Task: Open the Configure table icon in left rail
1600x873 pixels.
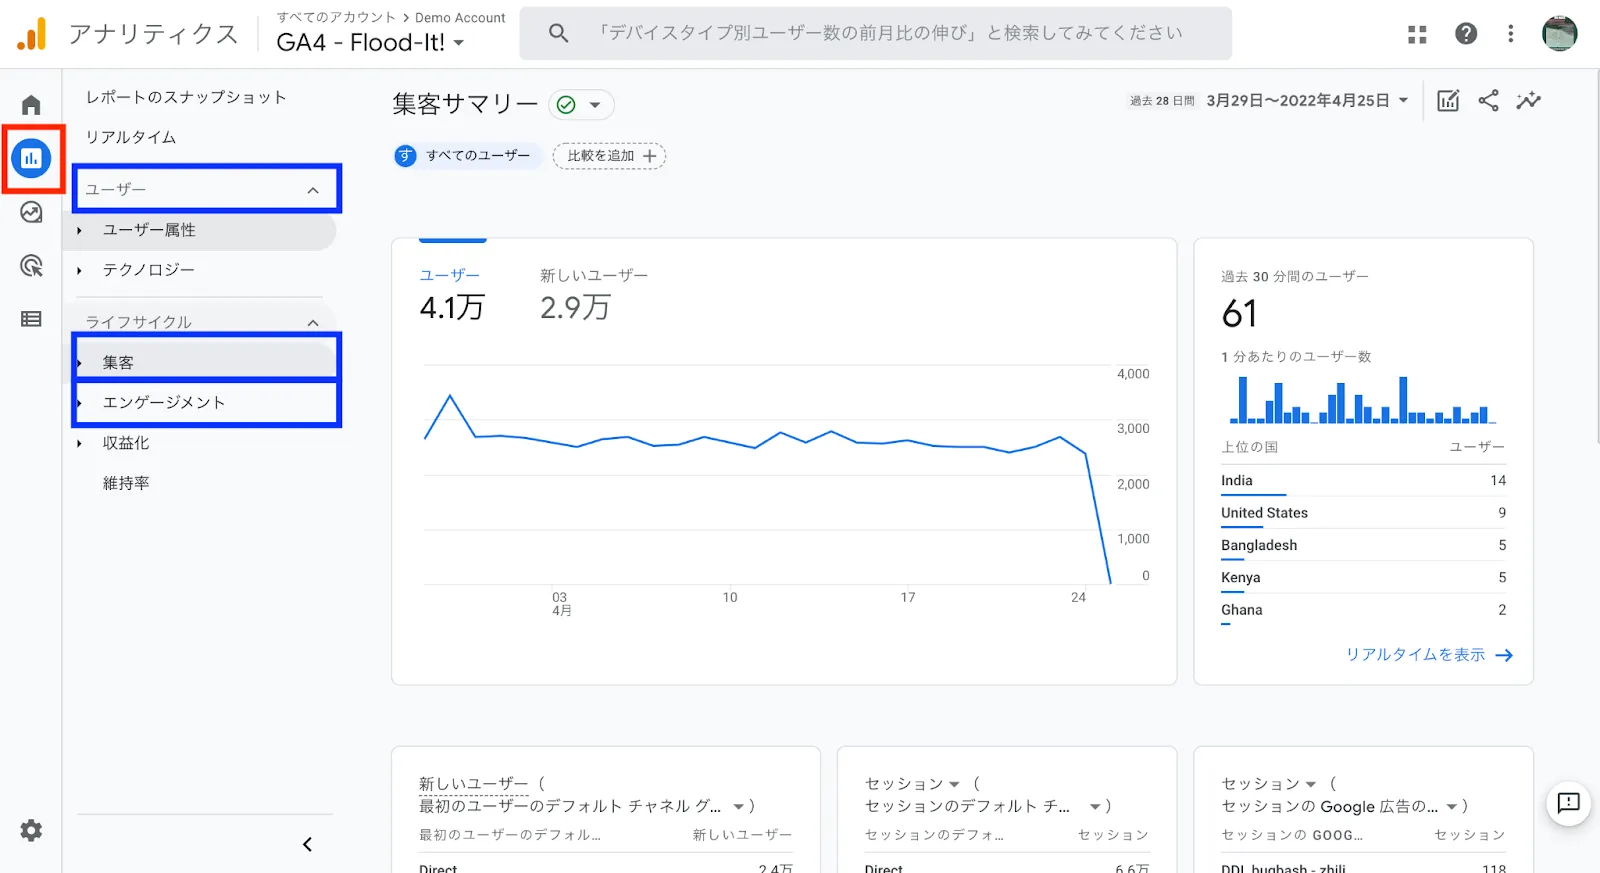Action: click(31, 319)
